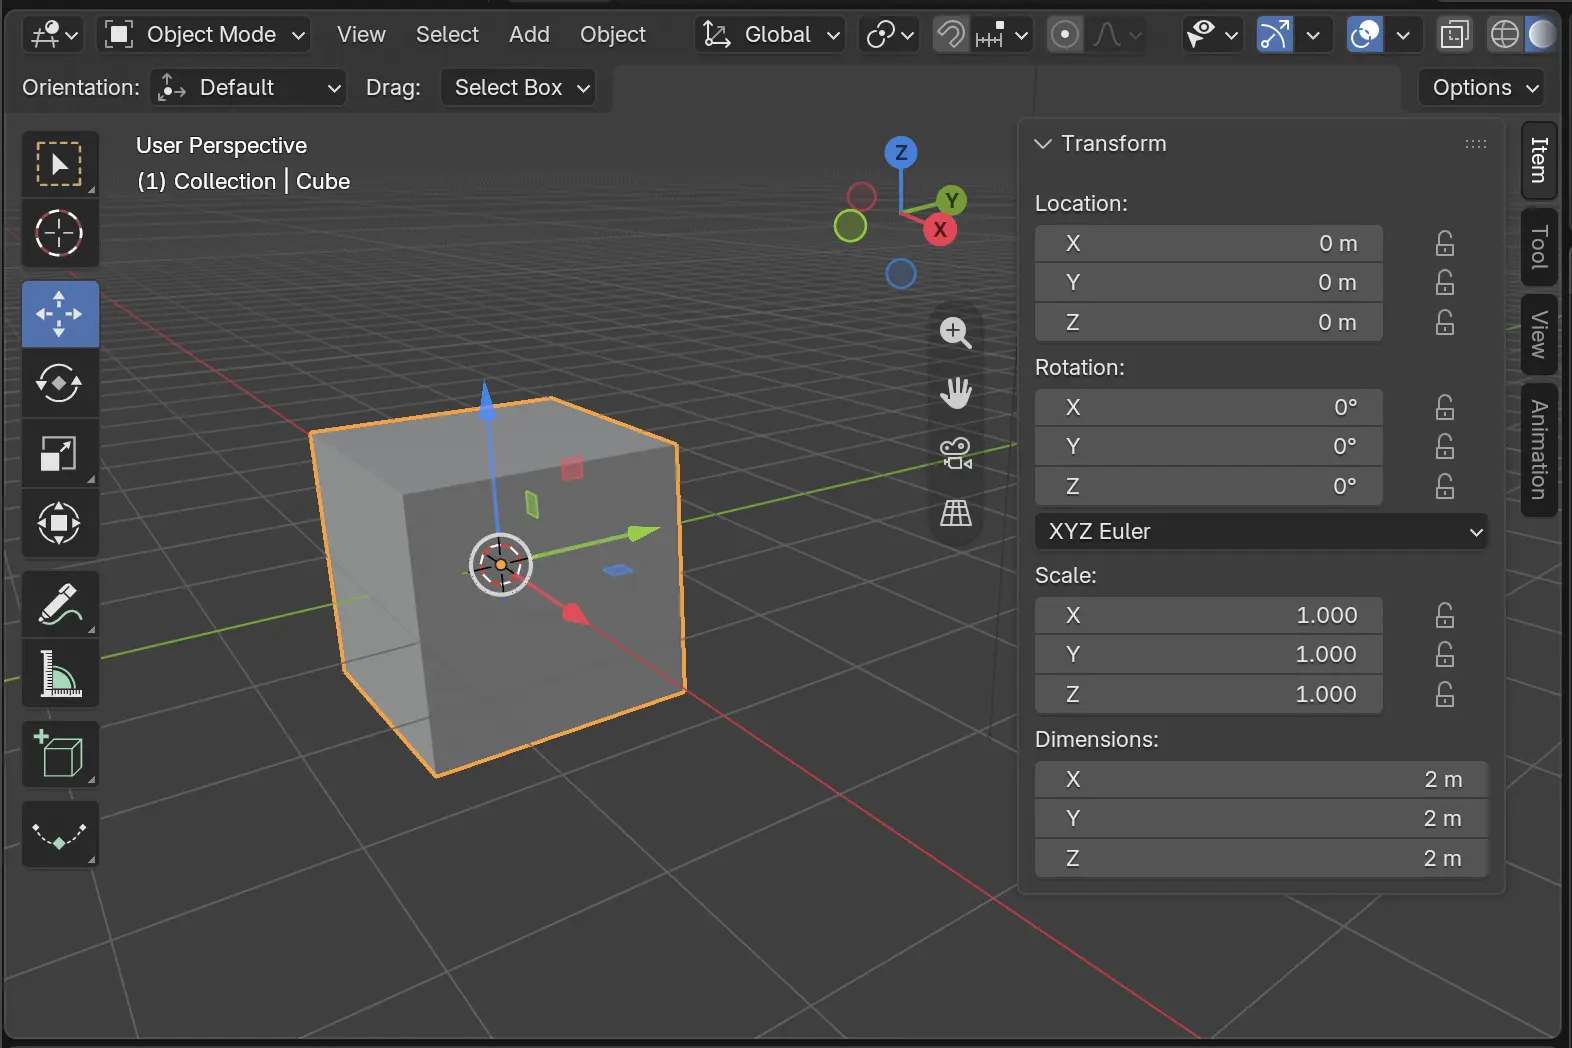Screen dimensions: 1572x1048
Task: Click the negative Z axis gizmo circle
Action: pyautogui.click(x=901, y=273)
